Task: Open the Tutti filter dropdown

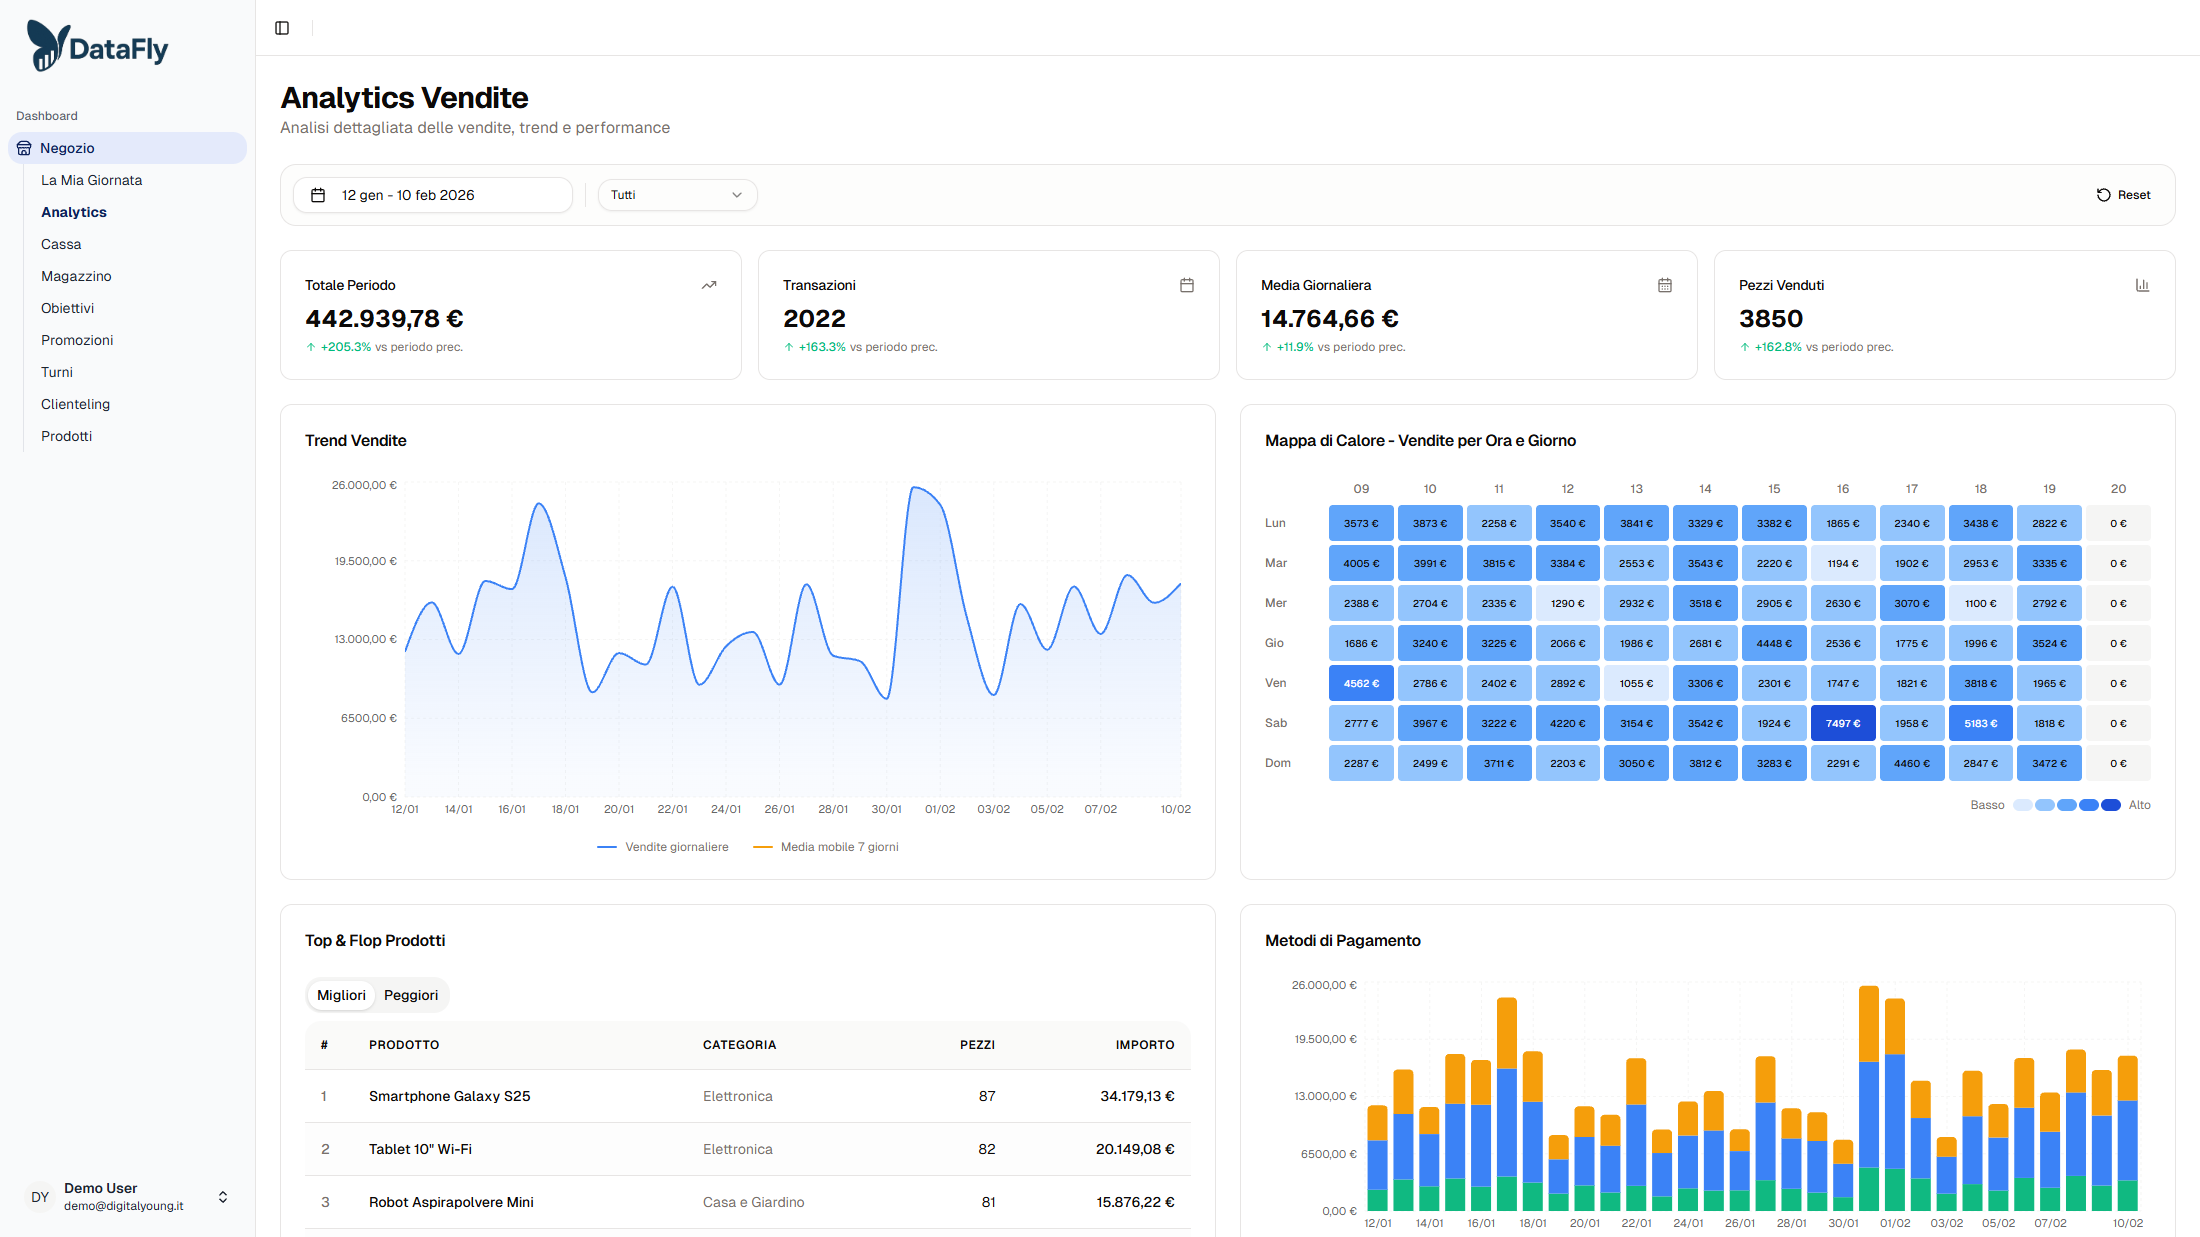Action: point(677,194)
